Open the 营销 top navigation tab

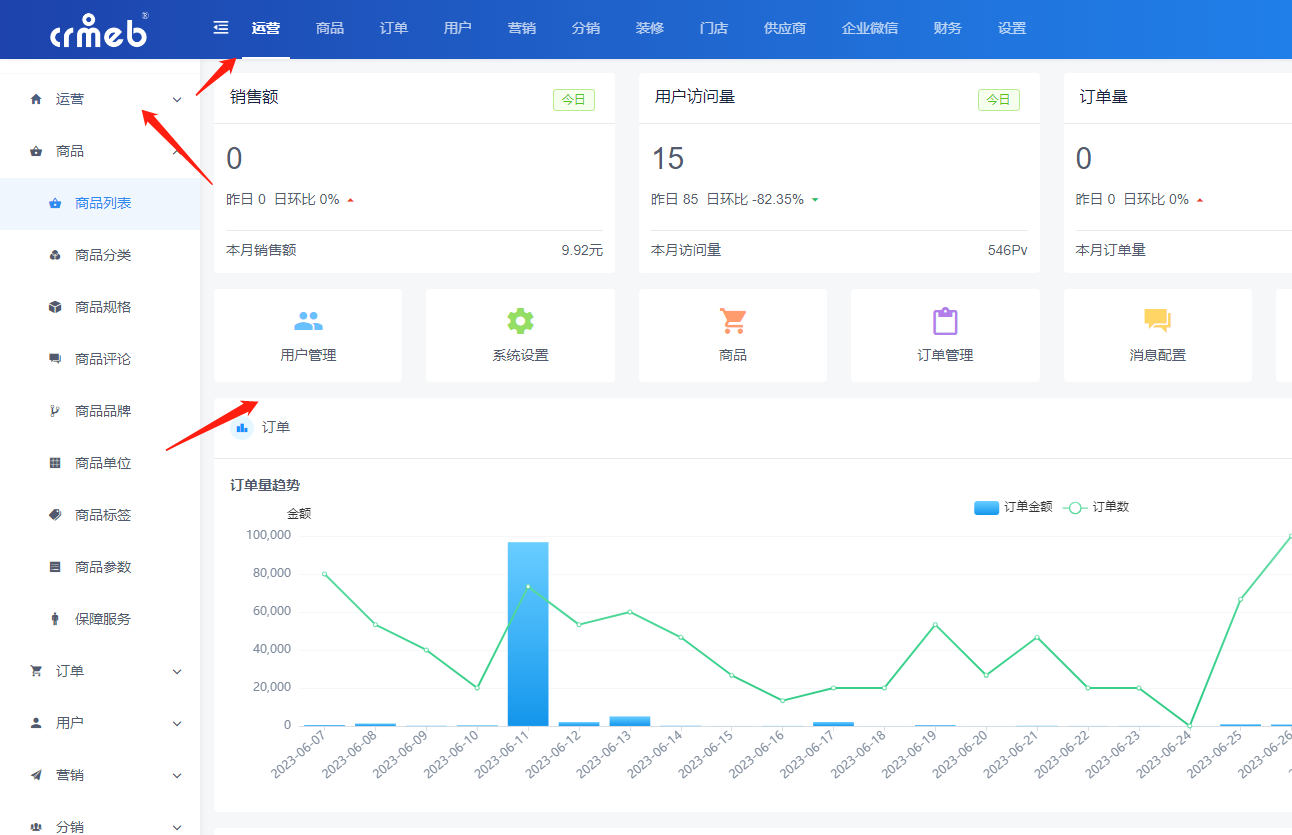pos(522,28)
